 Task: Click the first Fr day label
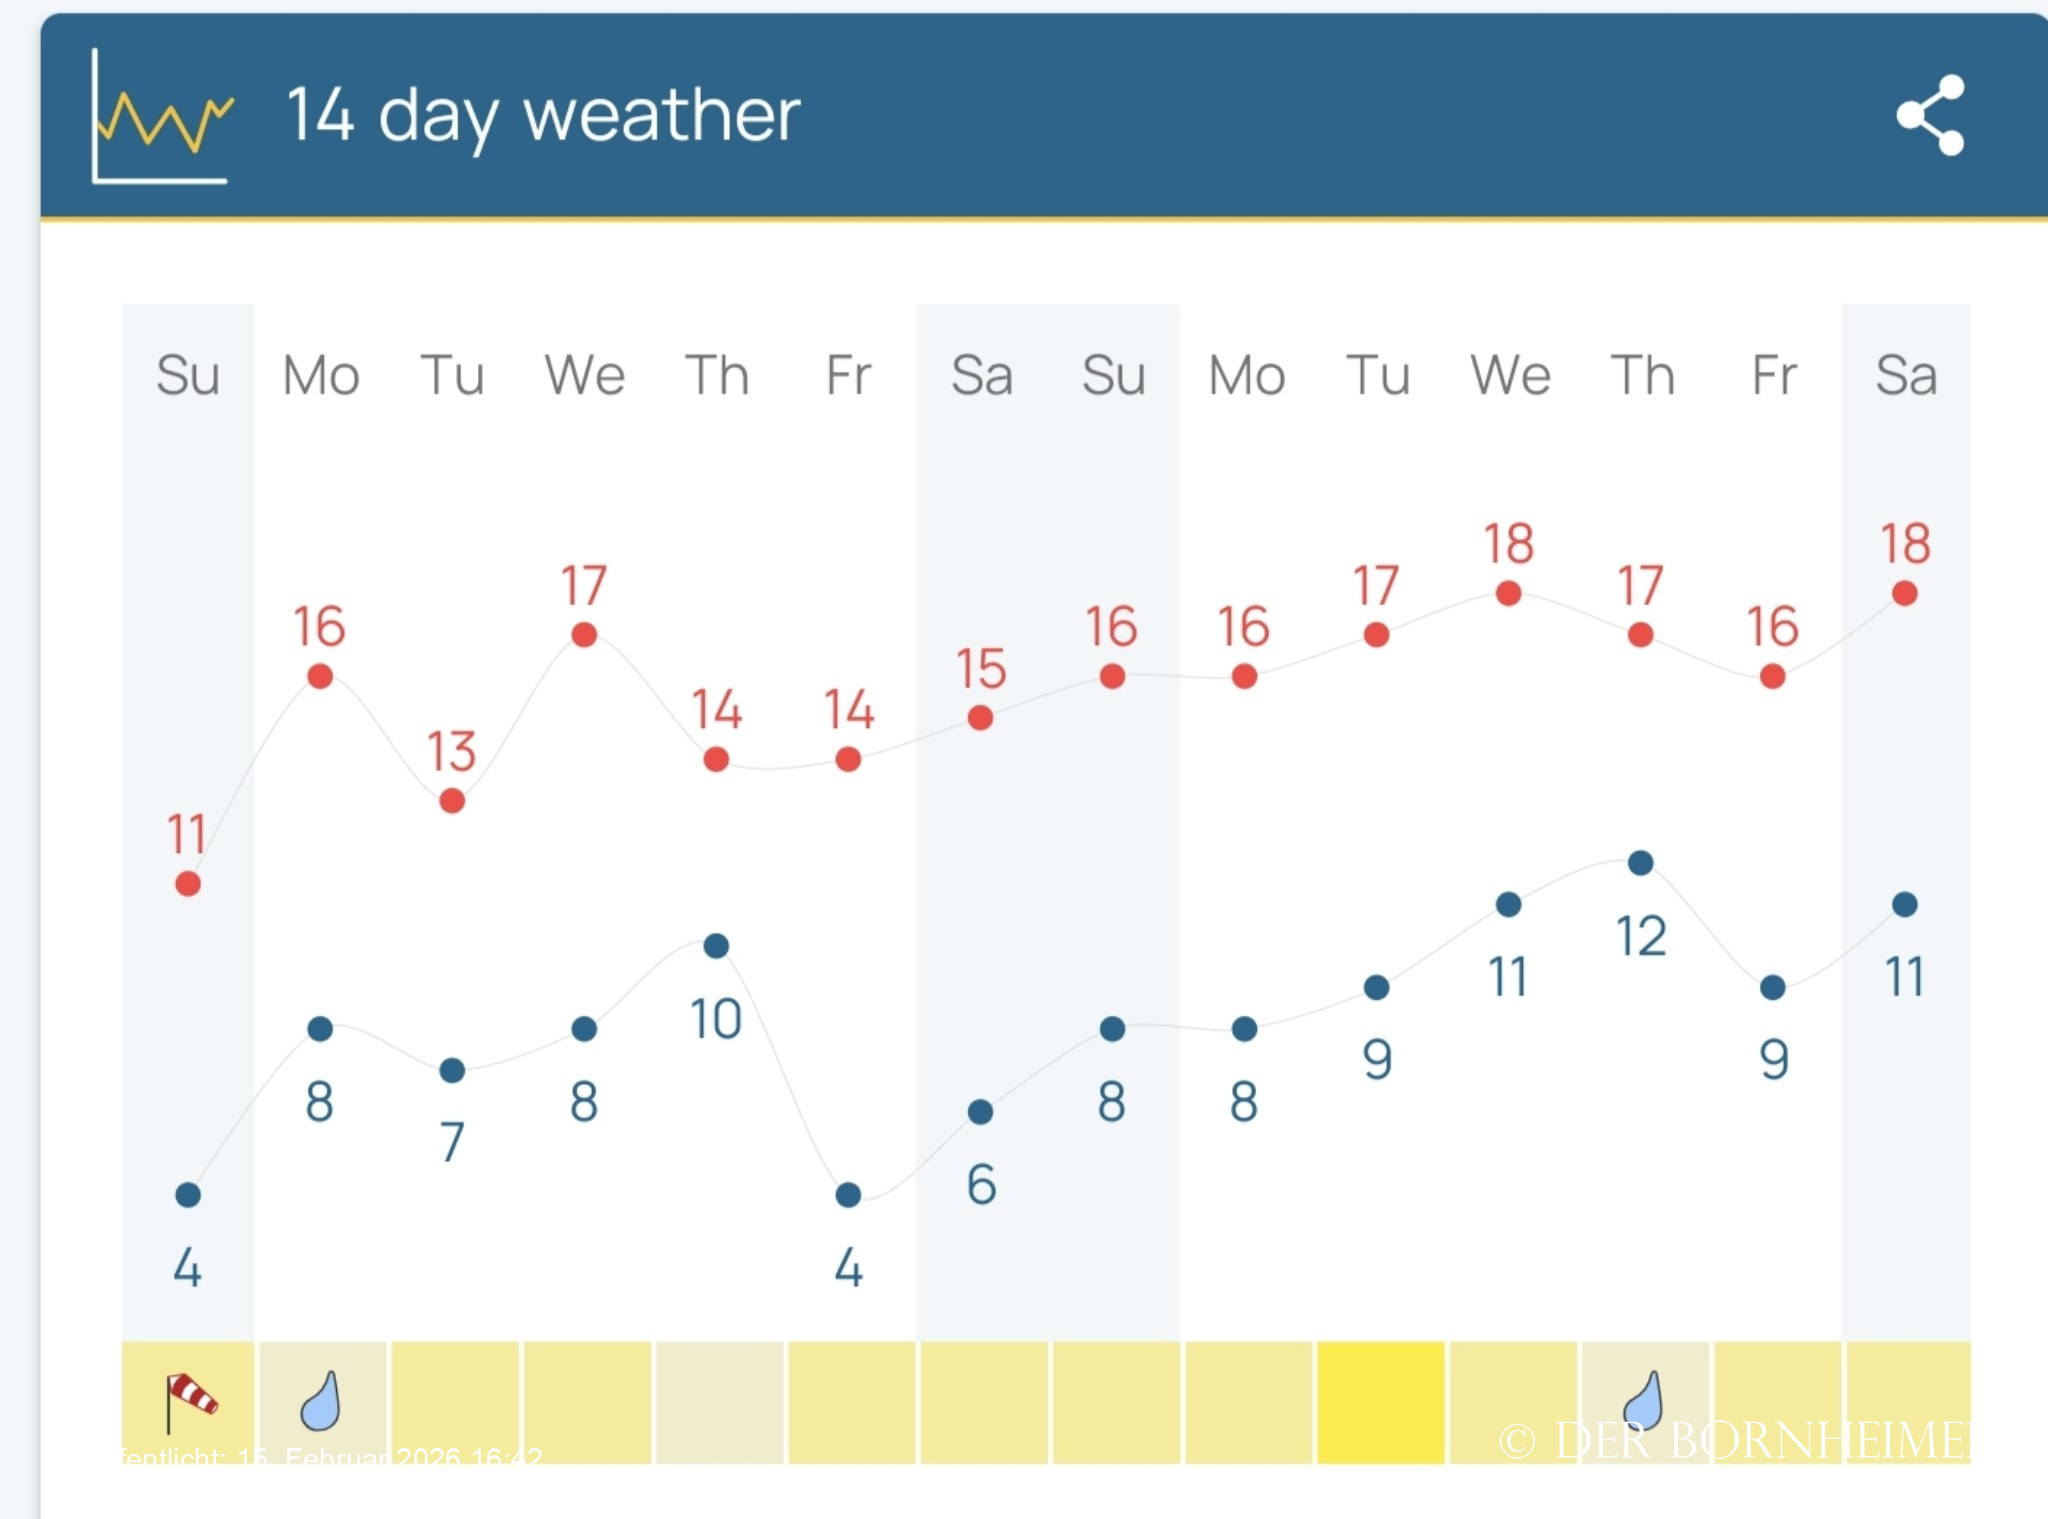pyautogui.click(x=849, y=376)
